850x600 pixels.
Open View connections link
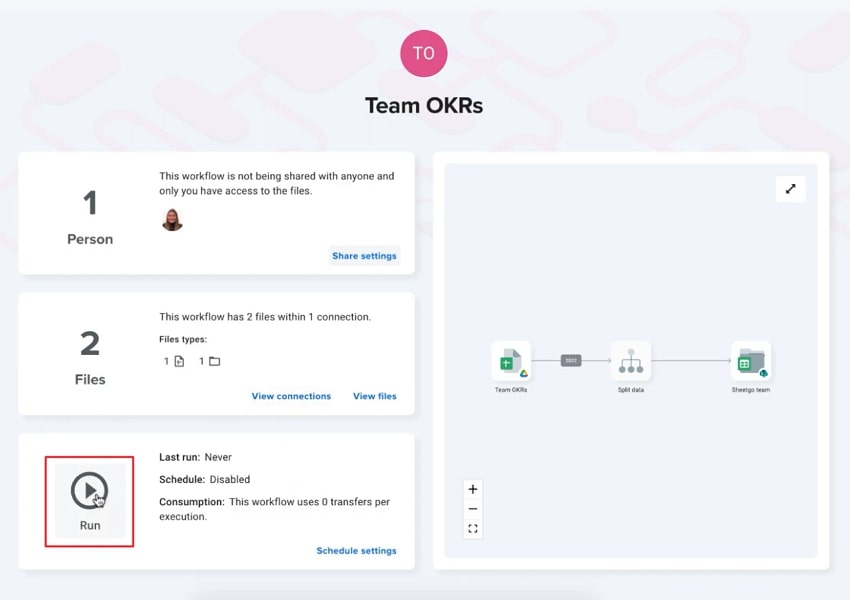pos(291,396)
